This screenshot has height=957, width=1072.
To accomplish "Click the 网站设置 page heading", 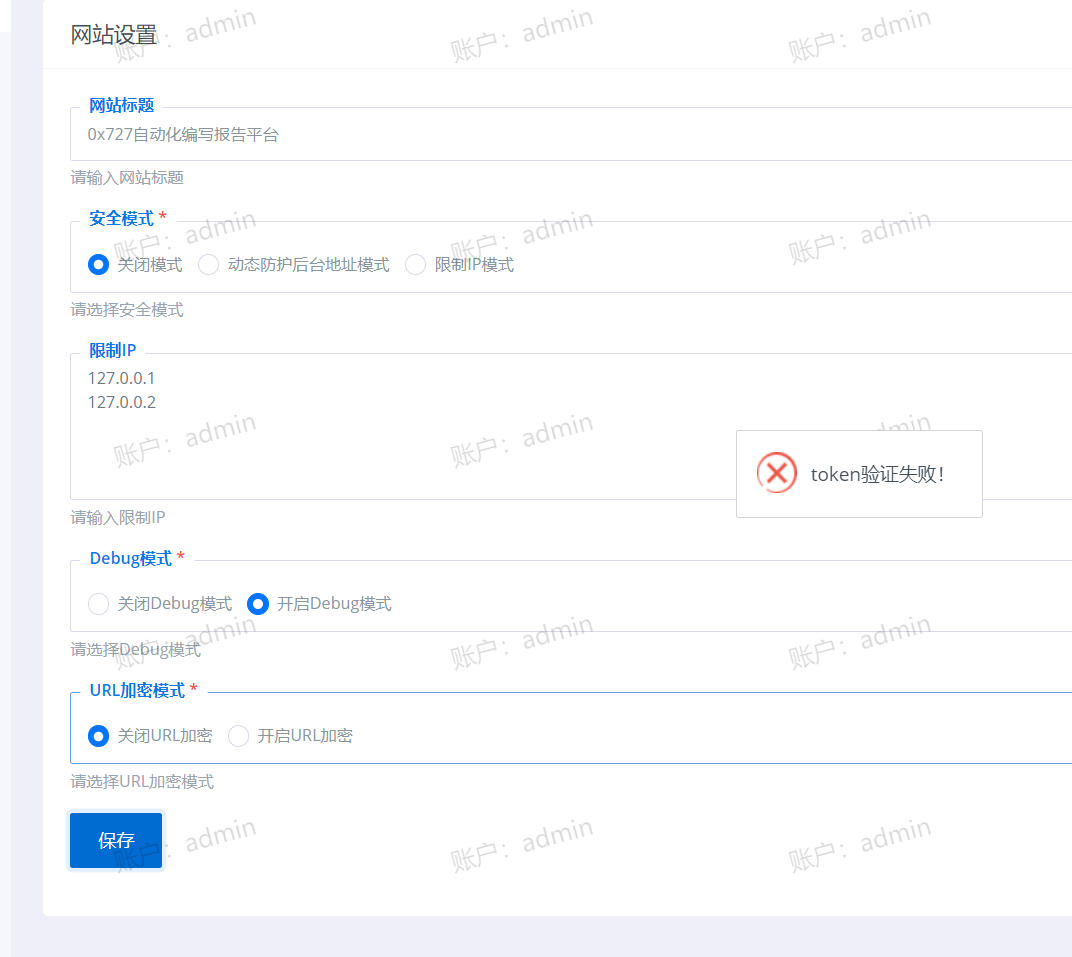I will pos(112,33).
